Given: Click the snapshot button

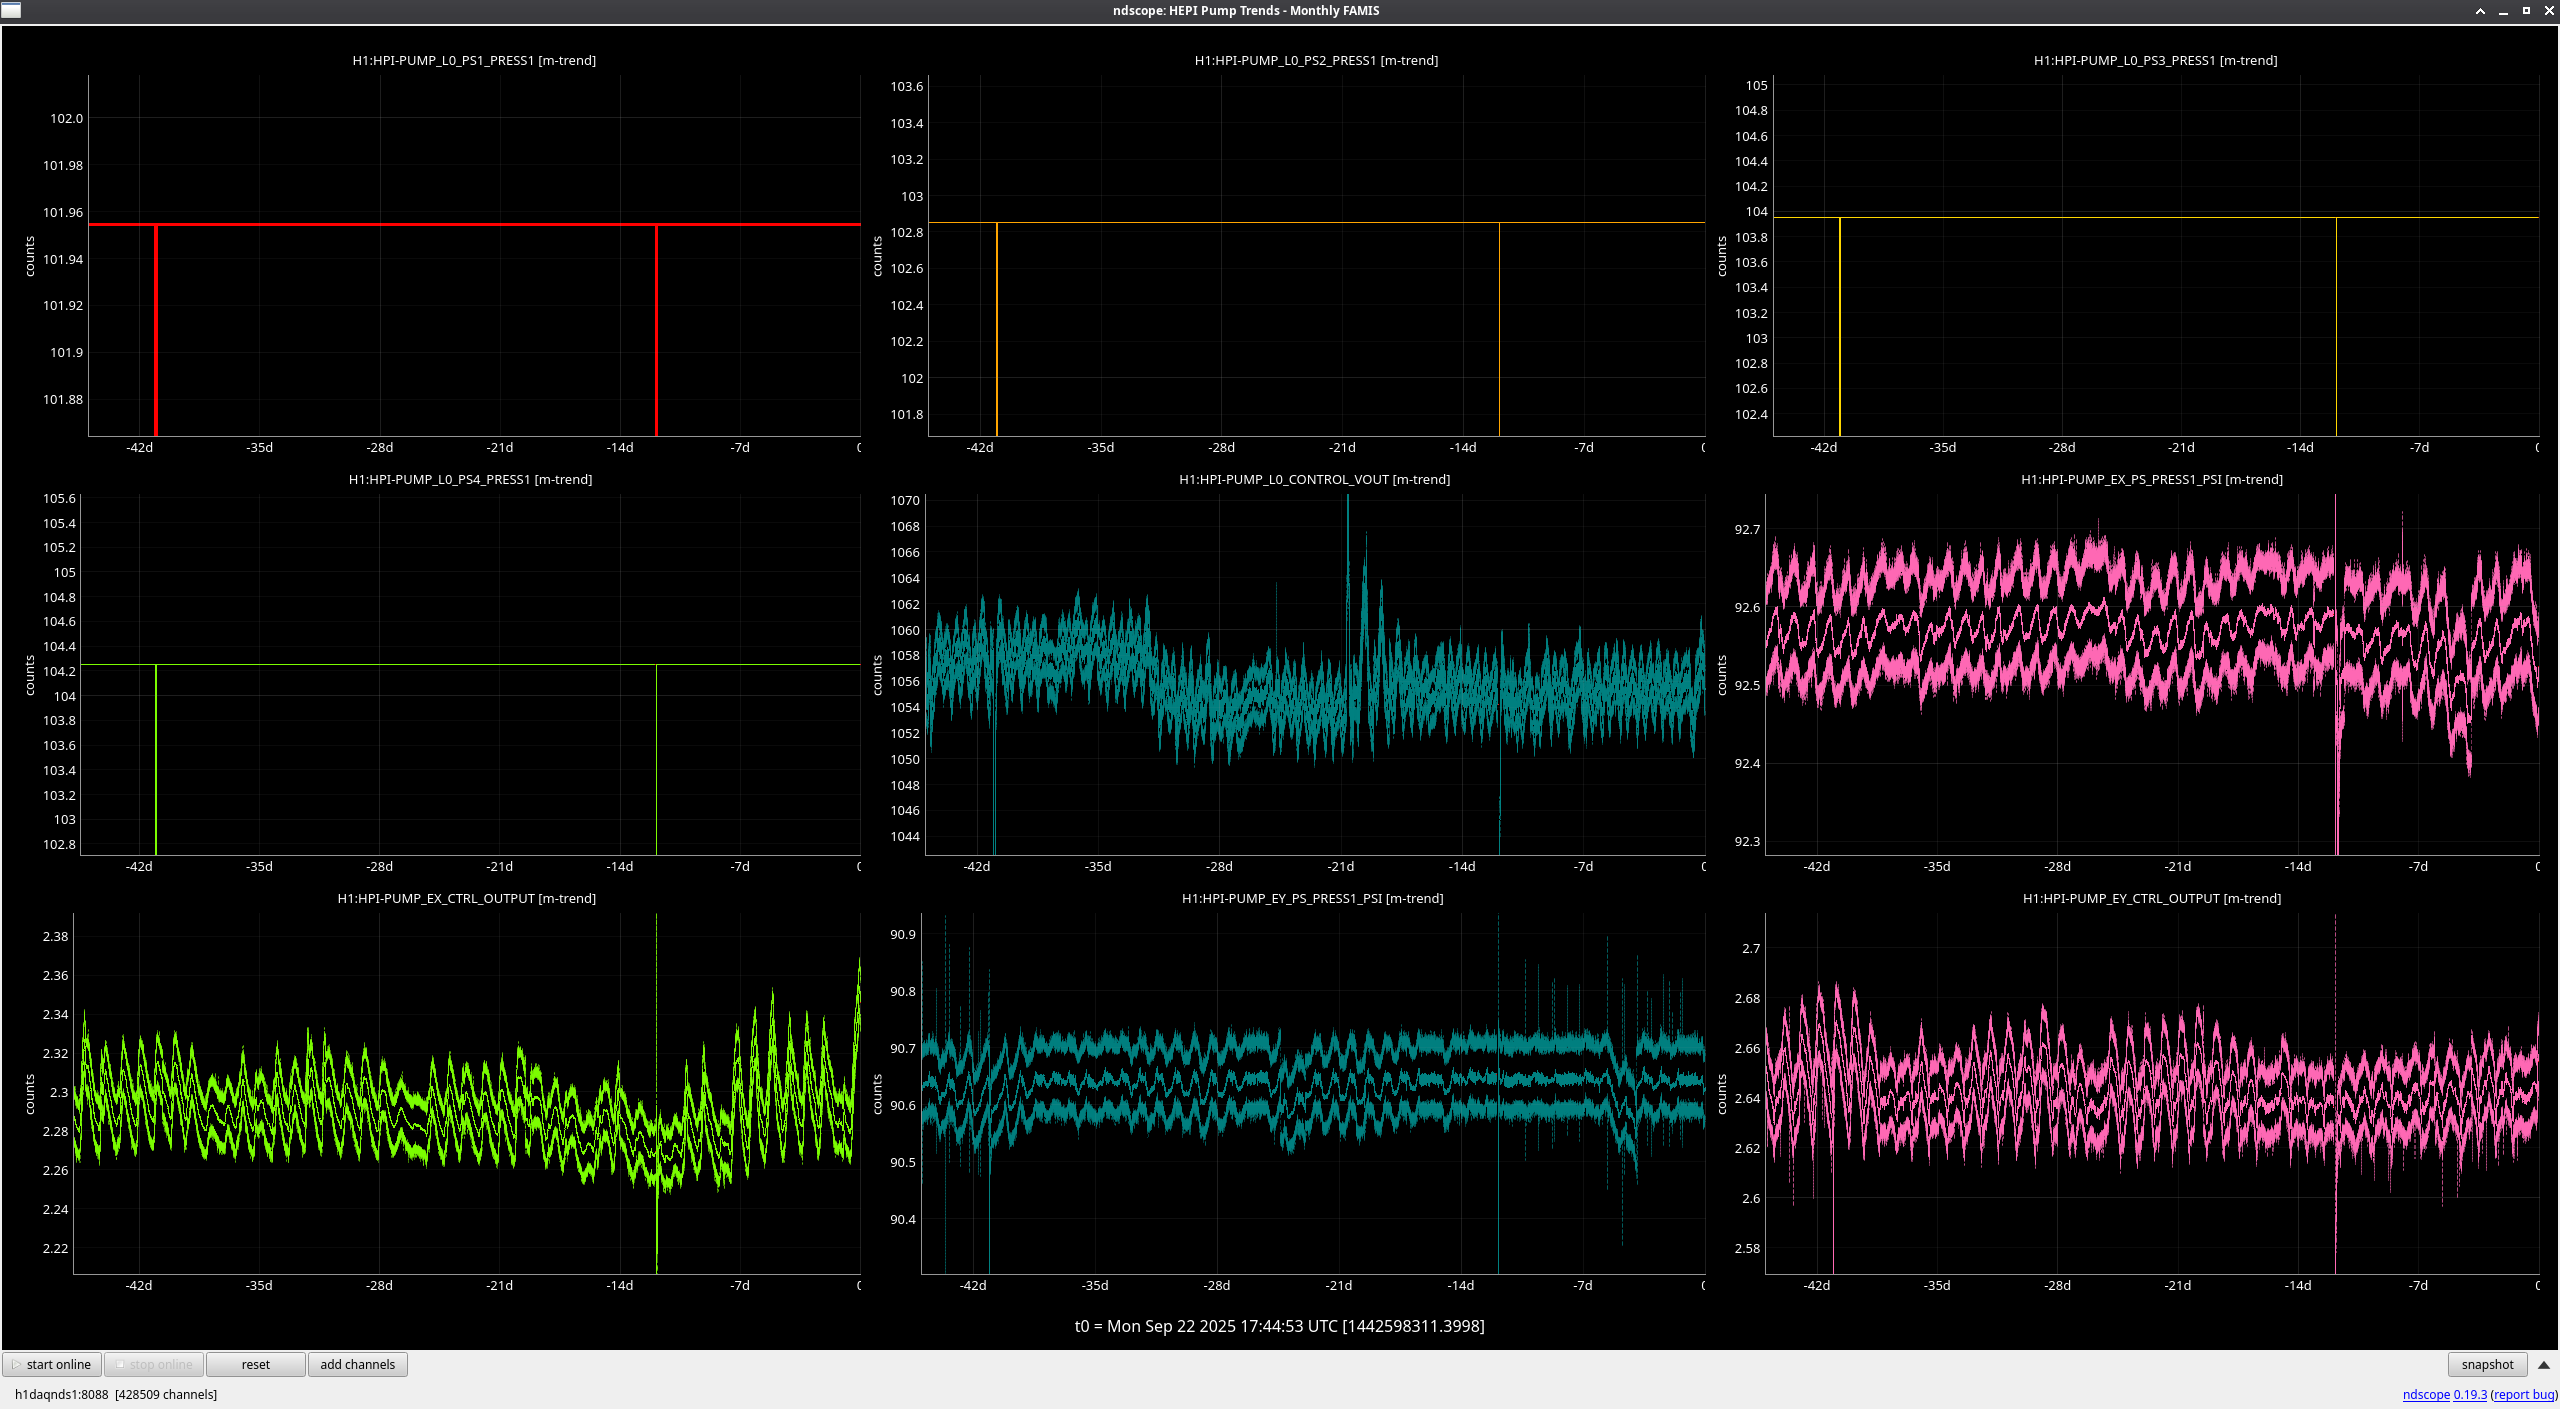Looking at the screenshot, I should click(x=2486, y=1364).
